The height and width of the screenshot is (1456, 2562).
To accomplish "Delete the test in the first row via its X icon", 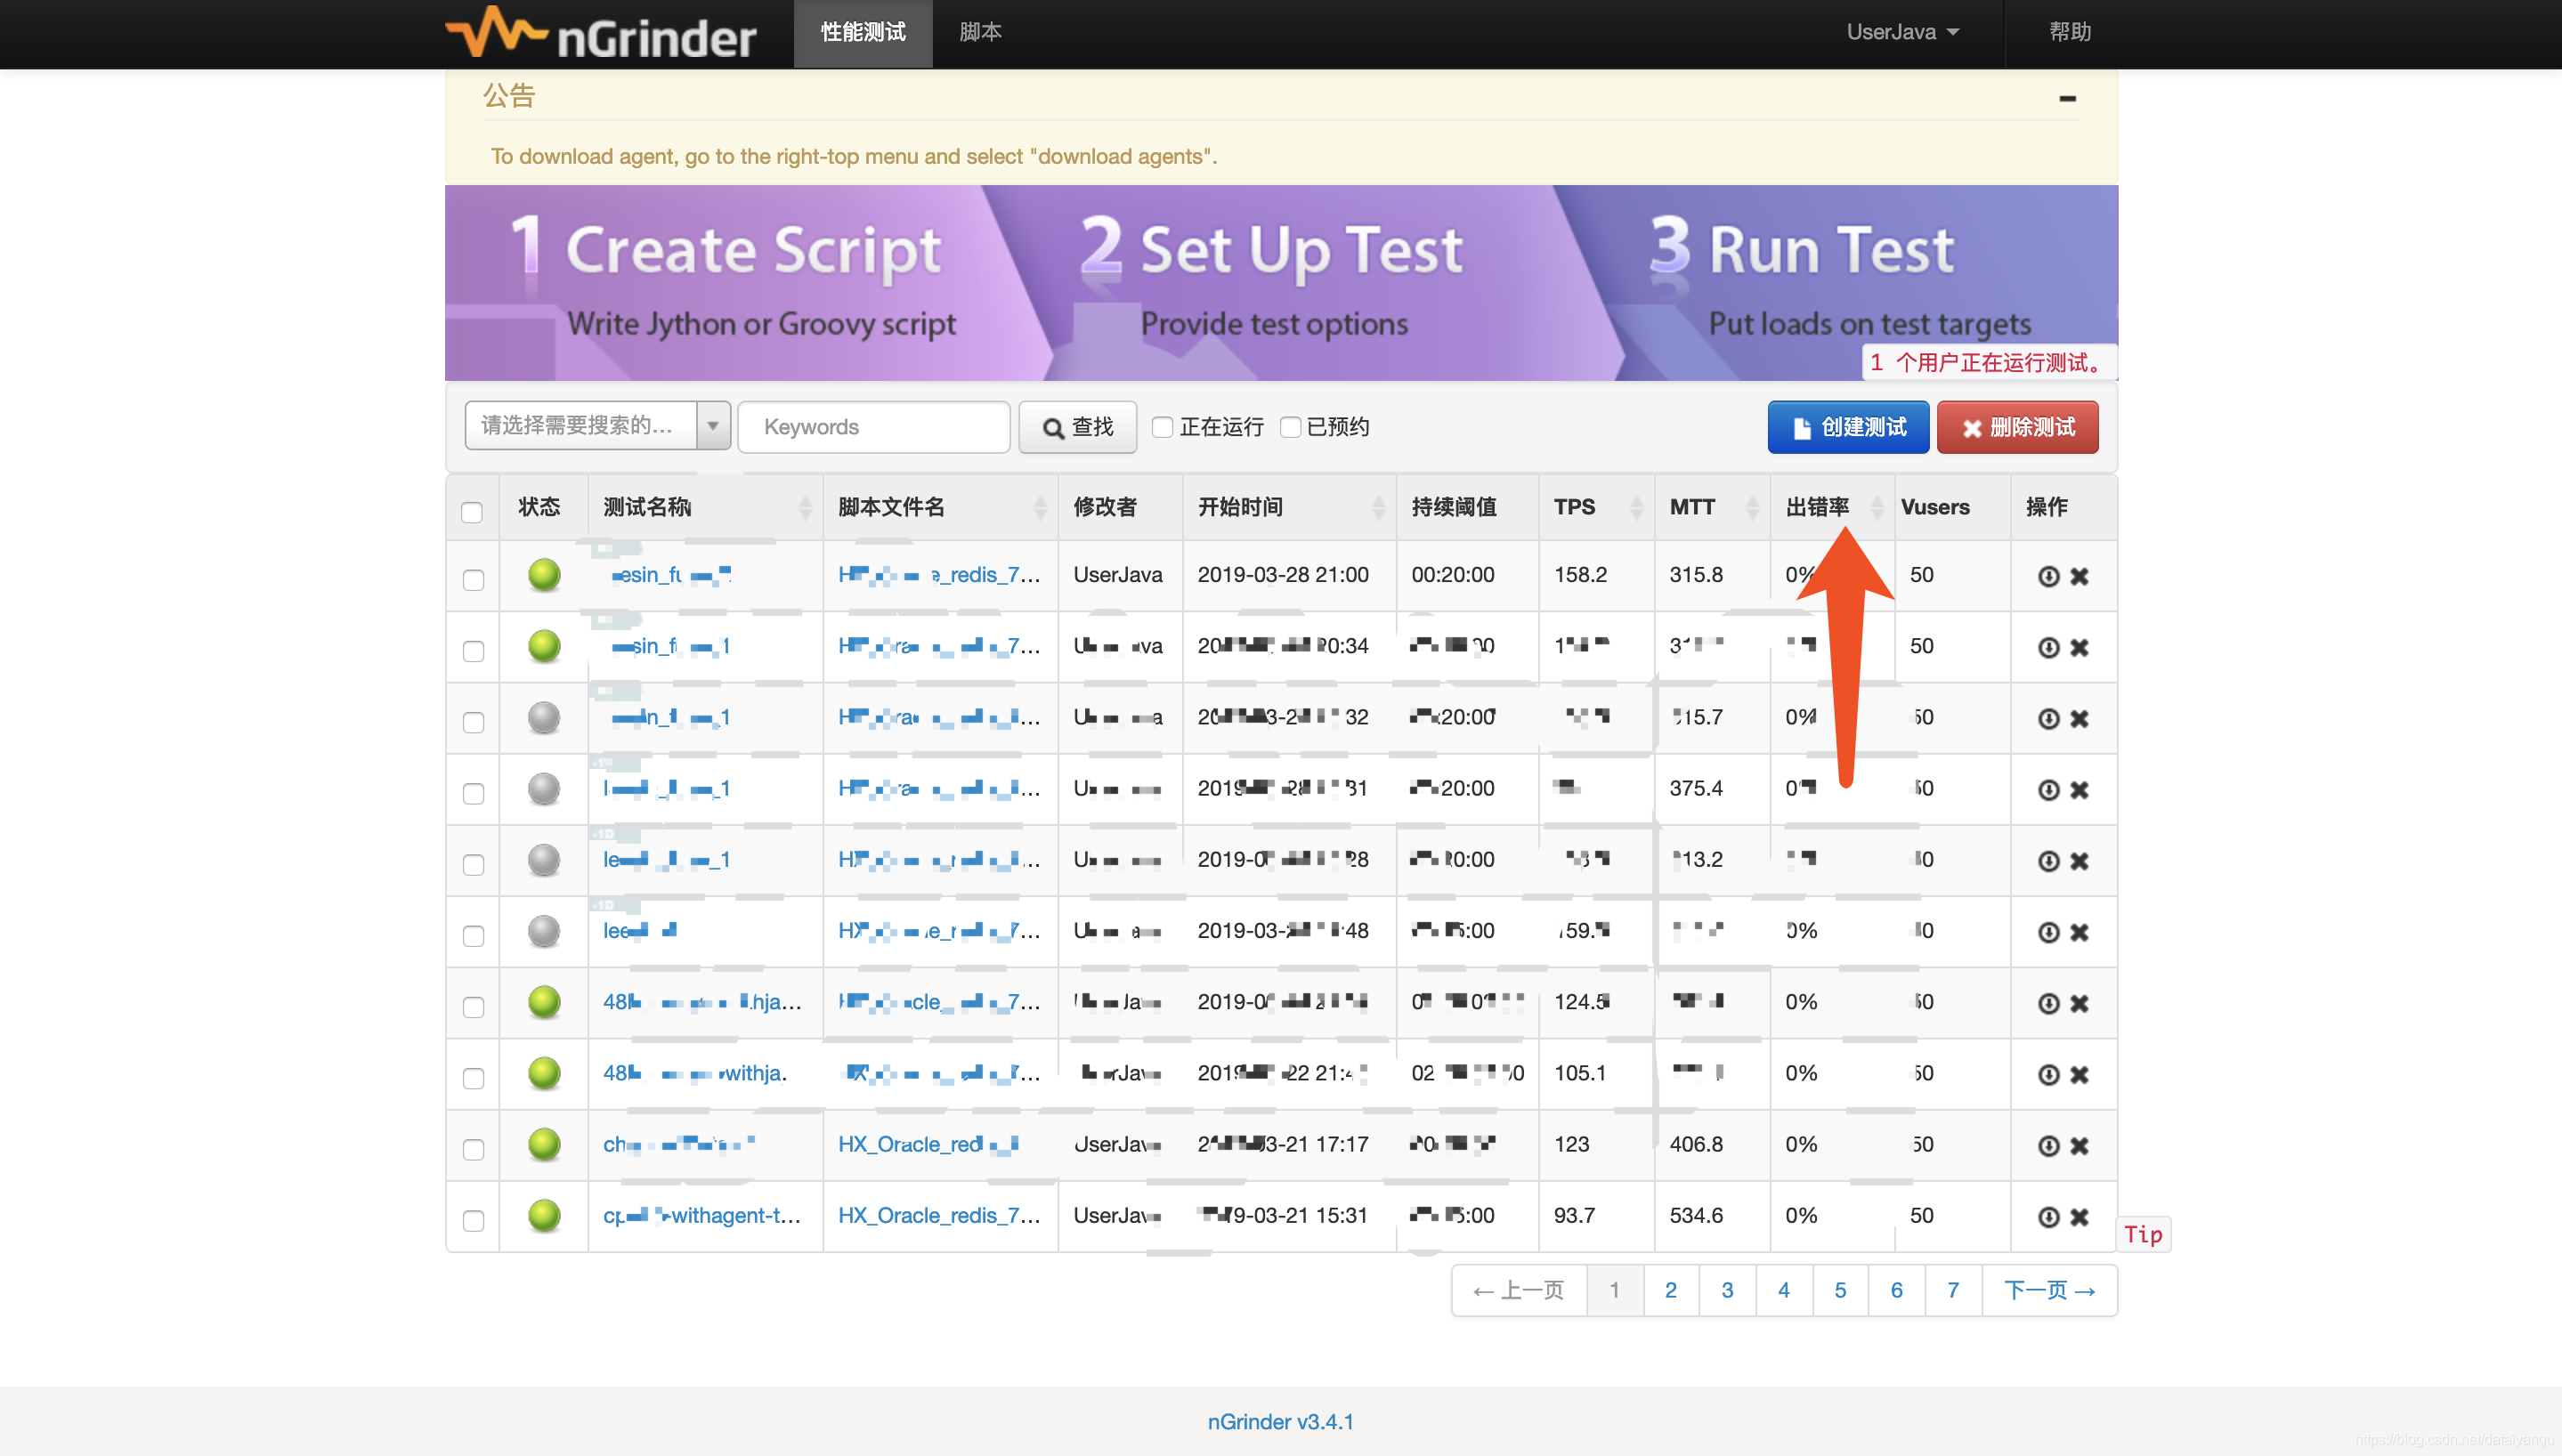I will point(2079,576).
